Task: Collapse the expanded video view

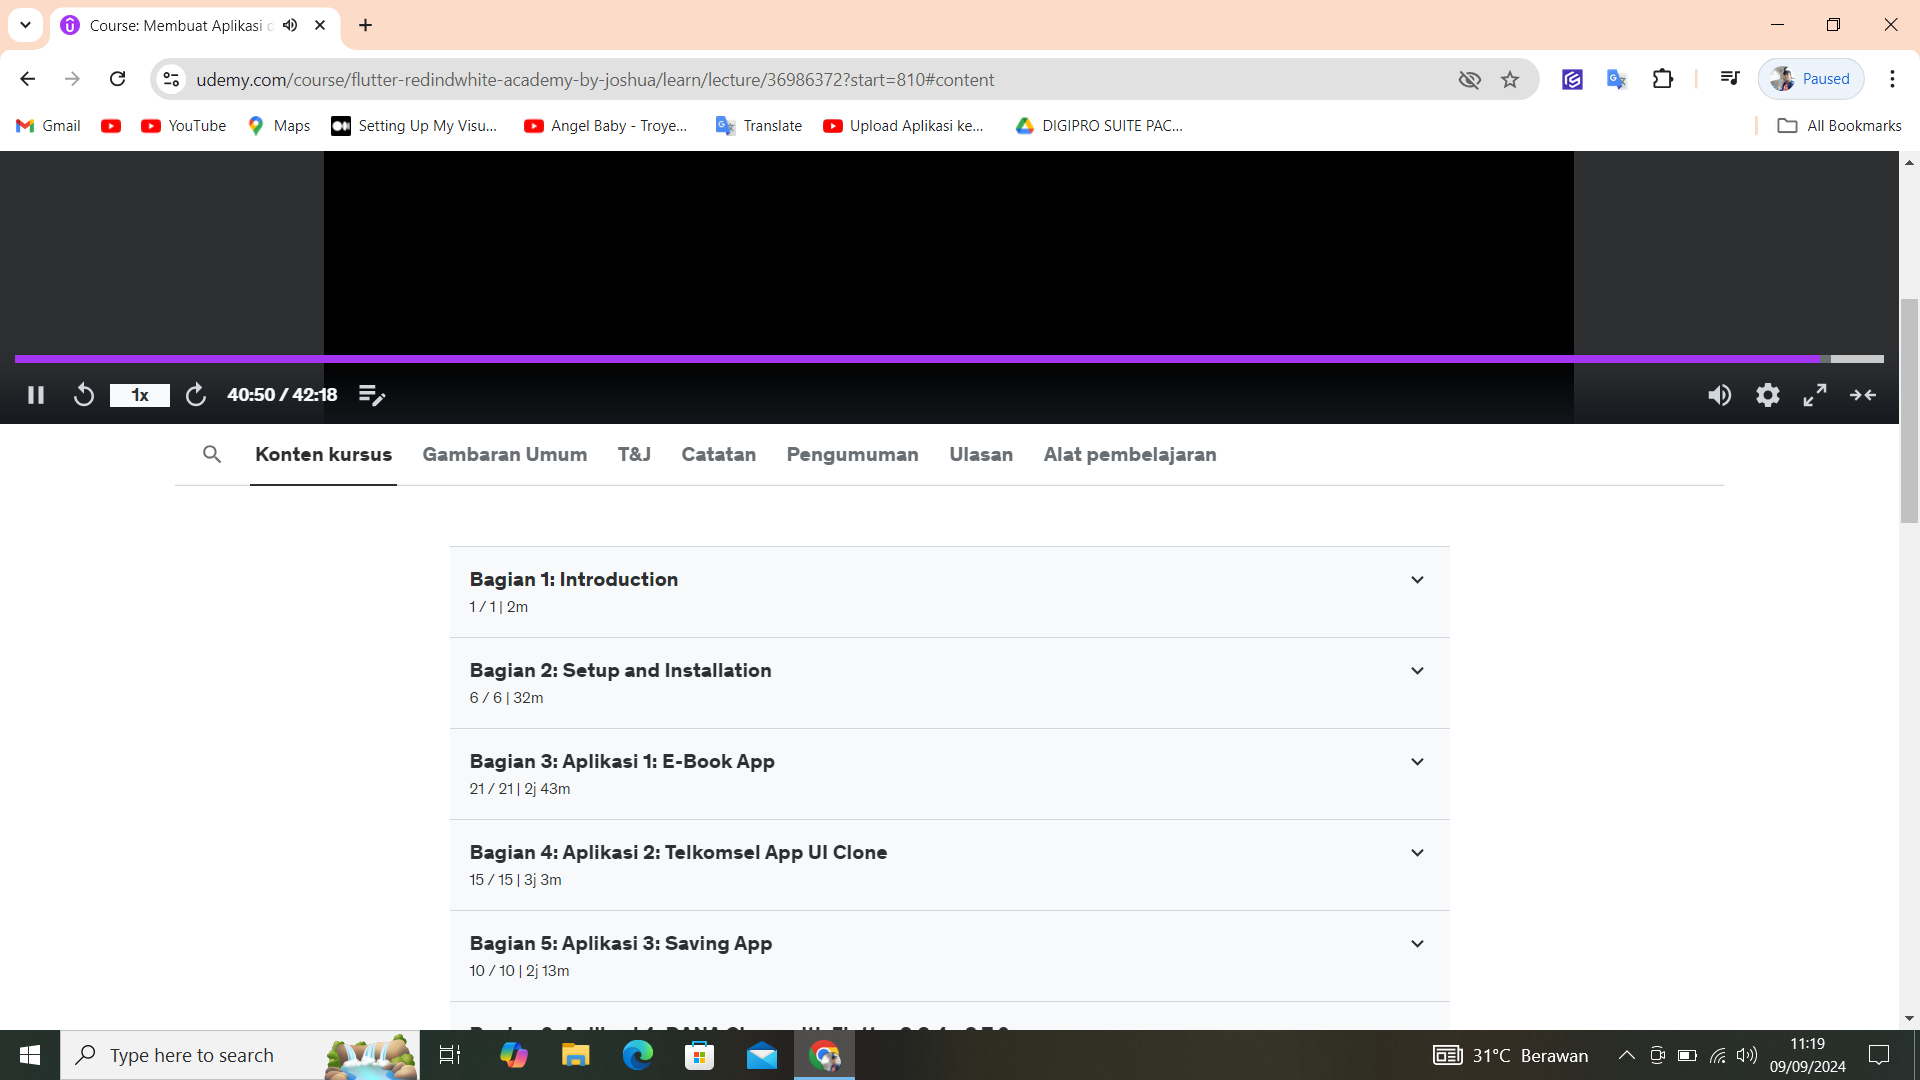Action: (1862, 395)
